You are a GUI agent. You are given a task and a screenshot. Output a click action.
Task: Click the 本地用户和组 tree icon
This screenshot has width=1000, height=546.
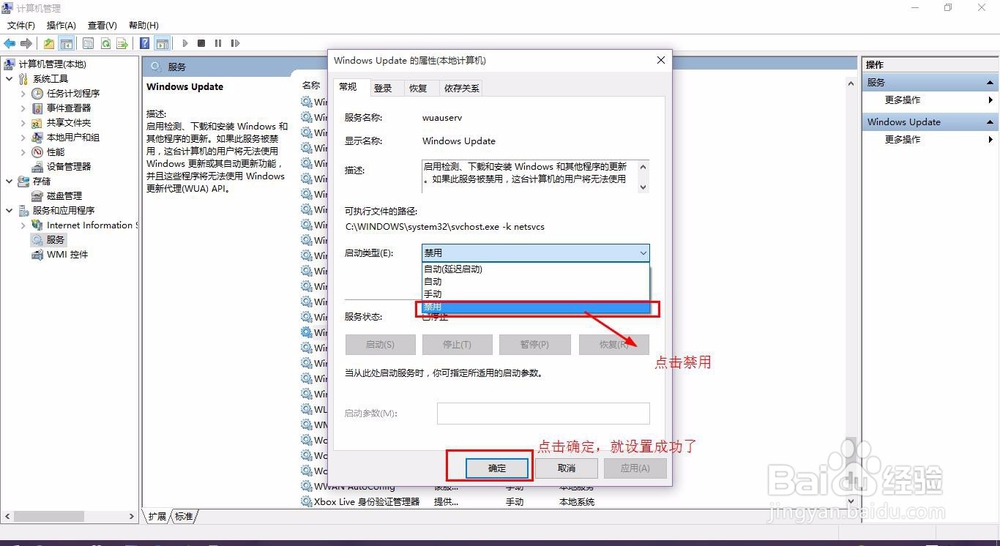point(38,137)
